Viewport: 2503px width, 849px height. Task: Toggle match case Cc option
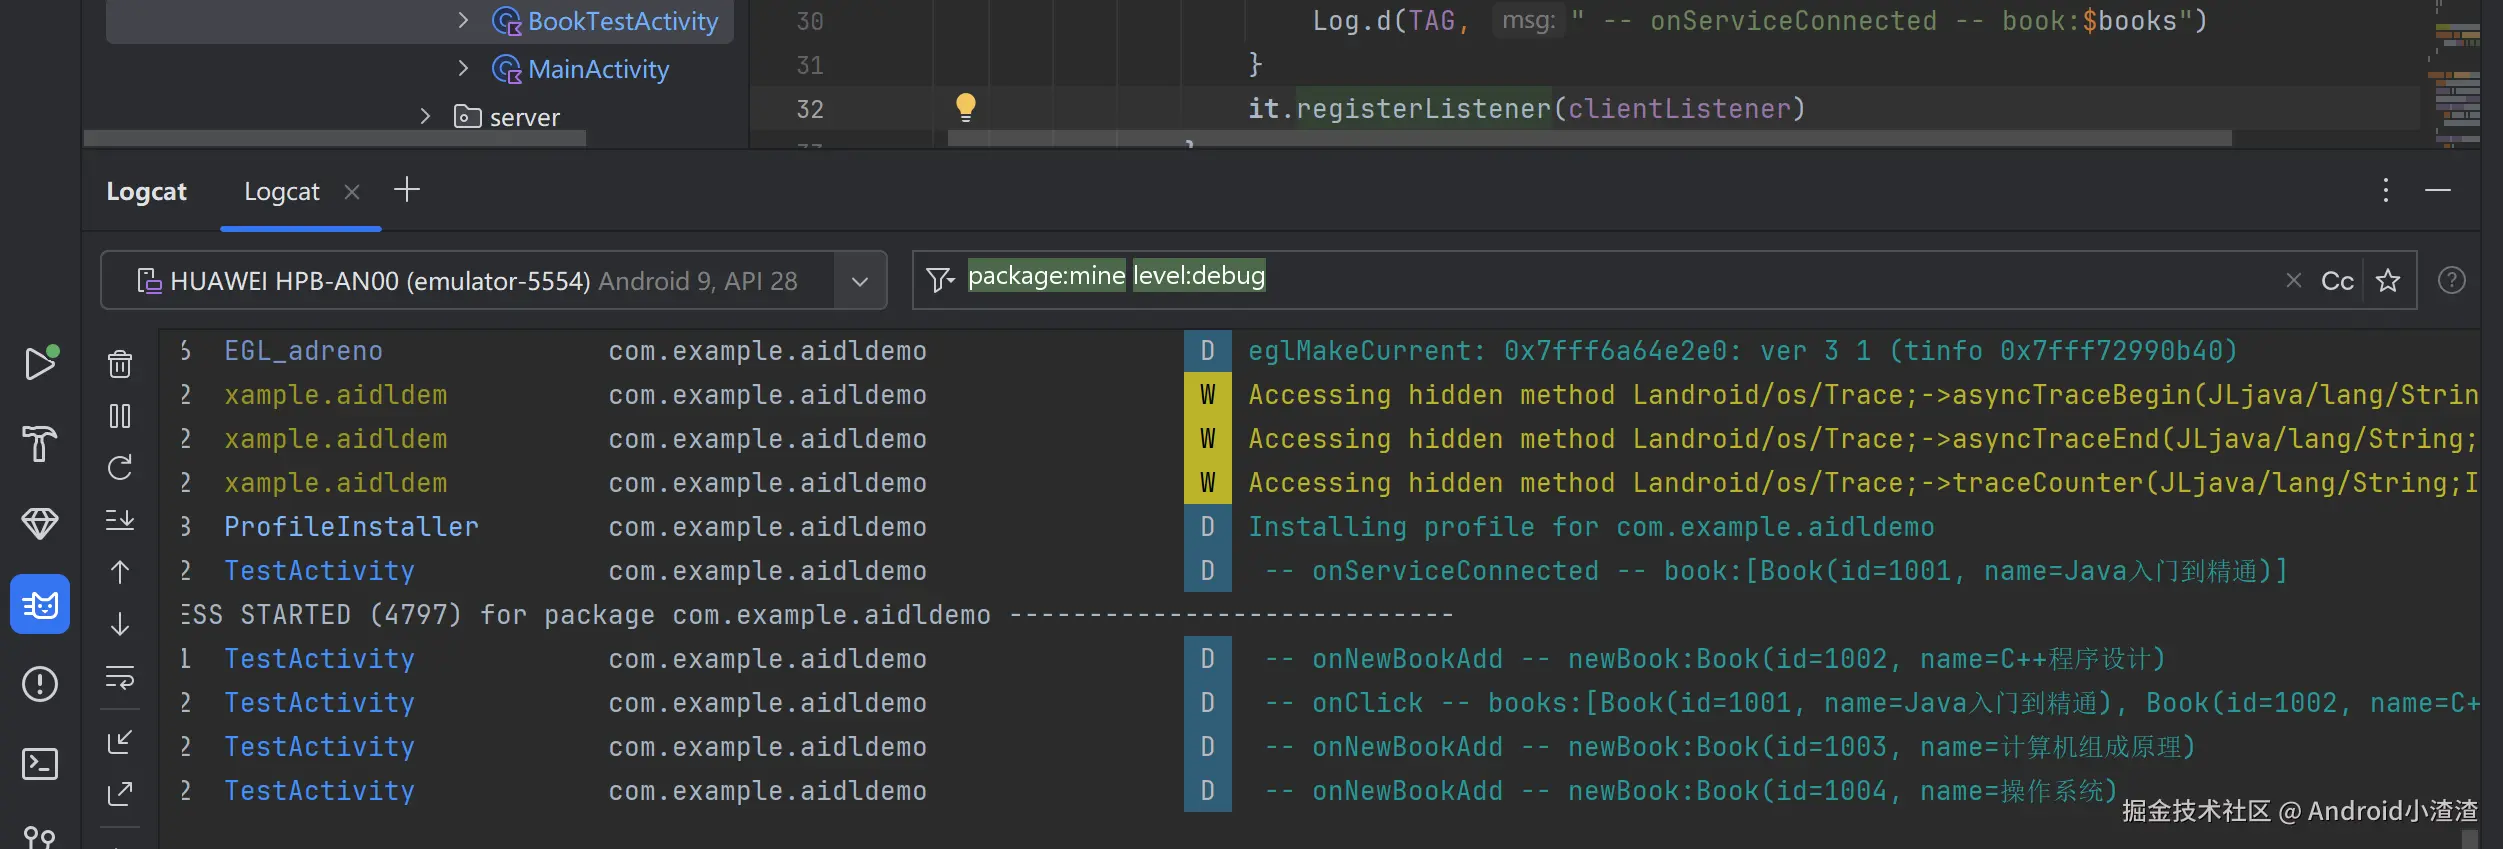click(2337, 281)
